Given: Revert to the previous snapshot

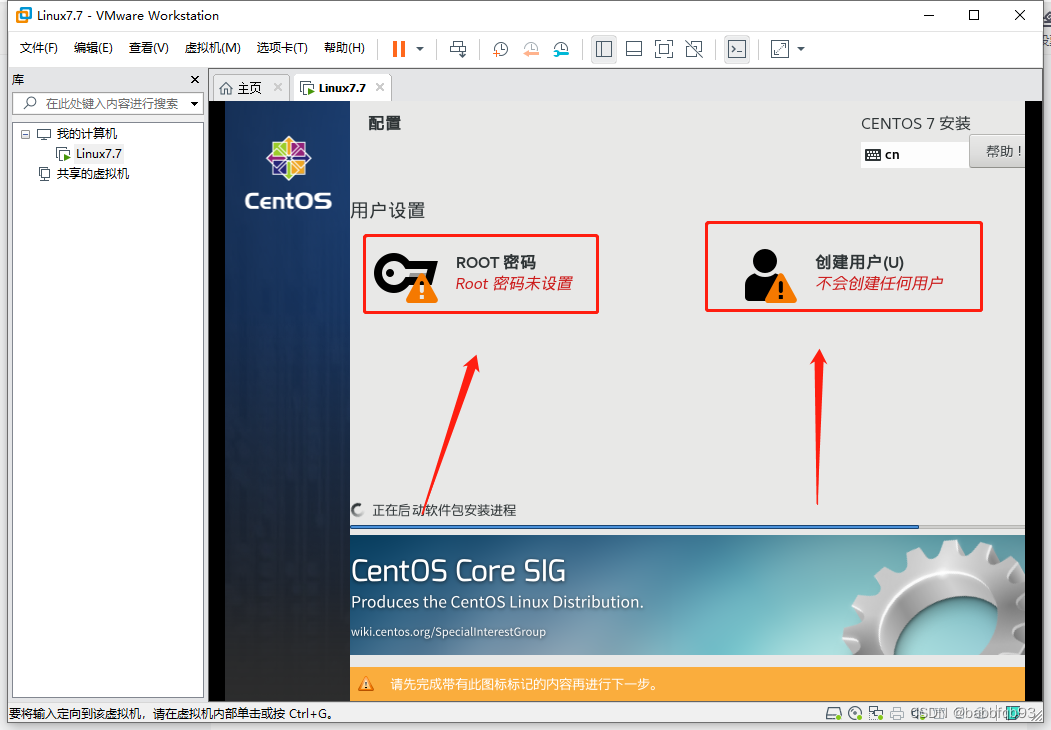Looking at the screenshot, I should pos(531,49).
